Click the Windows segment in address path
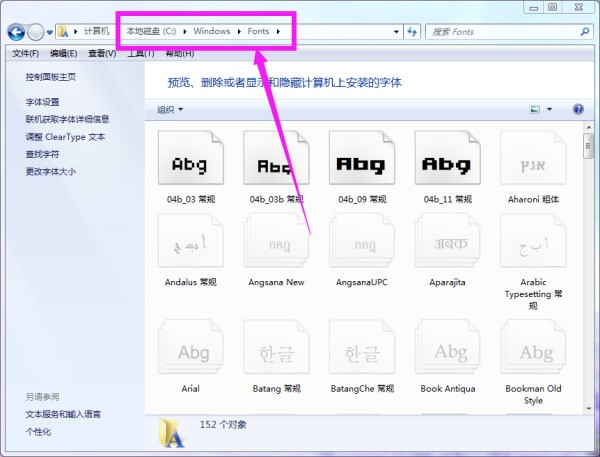 [x=212, y=32]
